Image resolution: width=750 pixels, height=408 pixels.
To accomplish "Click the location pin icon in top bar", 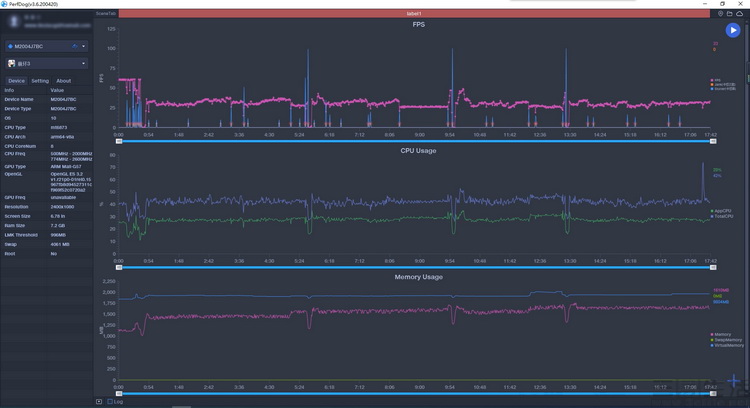I will 720,14.
